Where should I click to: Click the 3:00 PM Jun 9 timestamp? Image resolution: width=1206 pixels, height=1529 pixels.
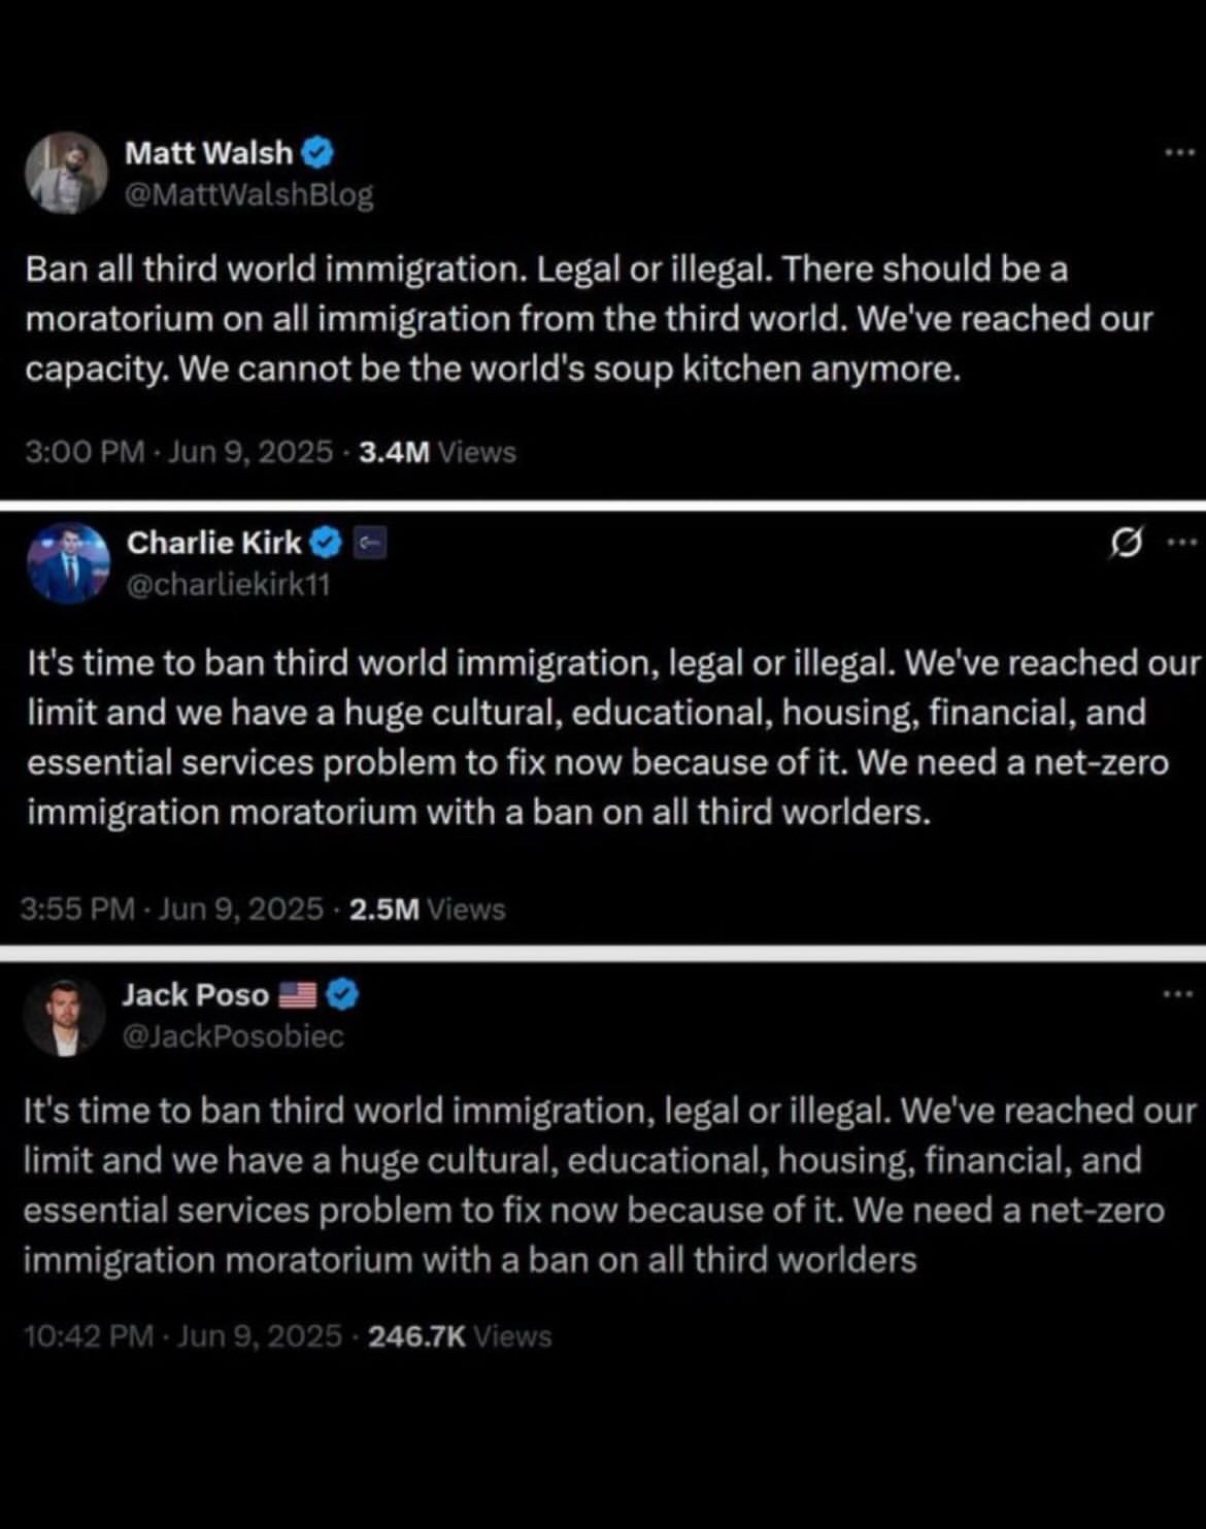coord(178,452)
